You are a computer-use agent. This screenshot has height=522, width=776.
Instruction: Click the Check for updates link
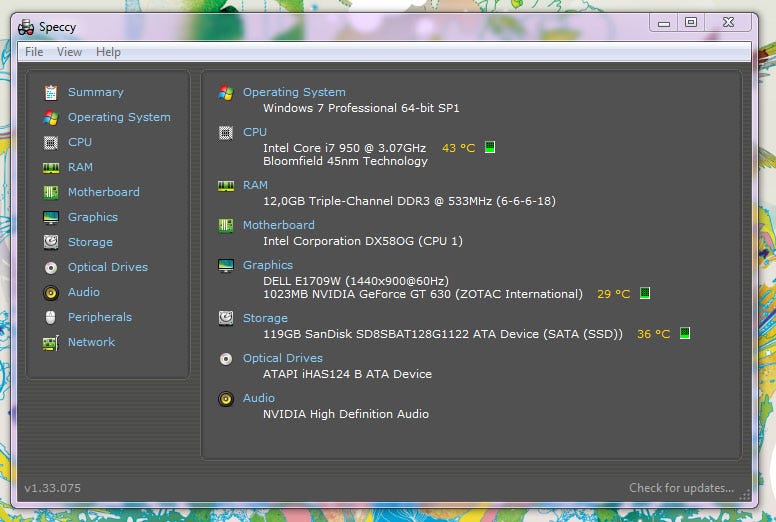(x=681, y=488)
